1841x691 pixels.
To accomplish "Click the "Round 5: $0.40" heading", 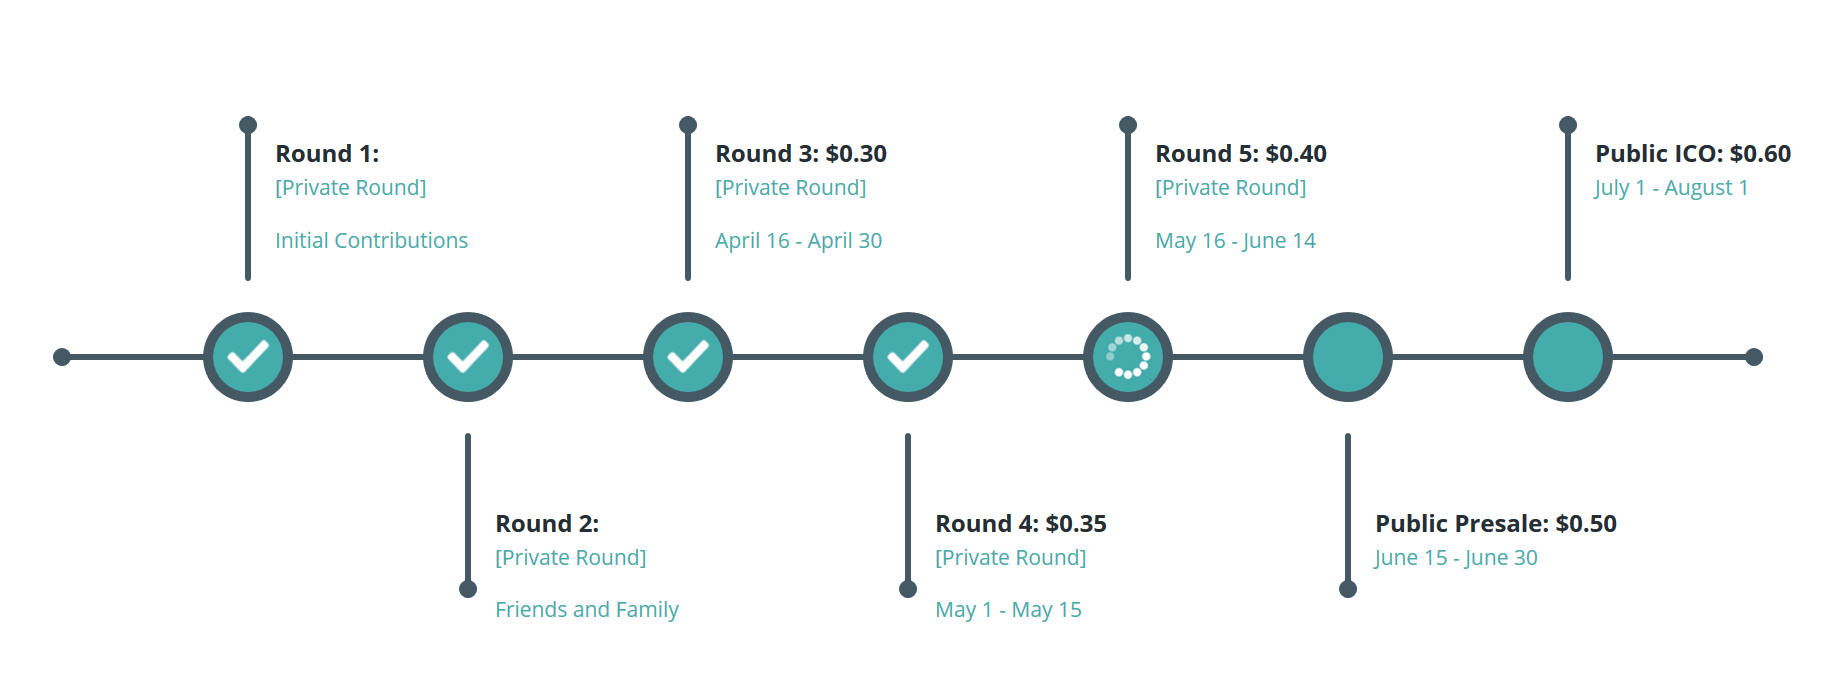I will point(1241,154).
